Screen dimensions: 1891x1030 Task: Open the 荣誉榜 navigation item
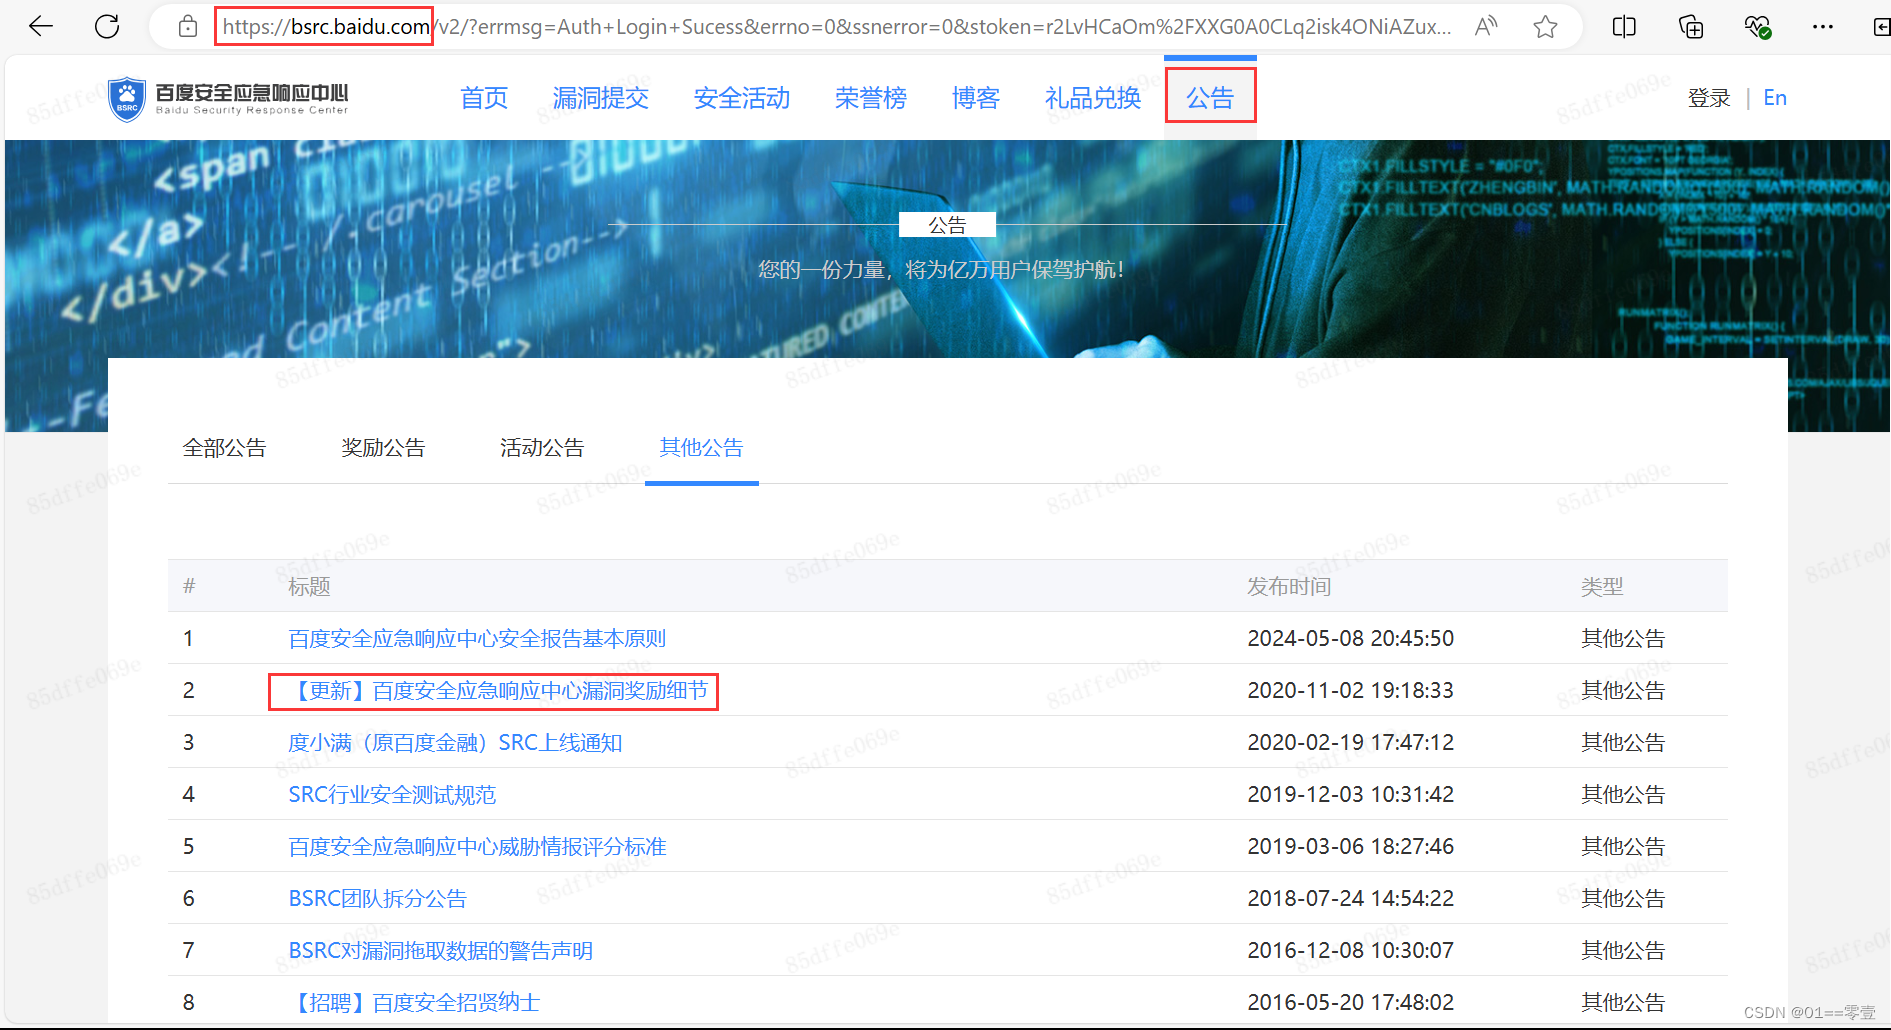coord(871,98)
